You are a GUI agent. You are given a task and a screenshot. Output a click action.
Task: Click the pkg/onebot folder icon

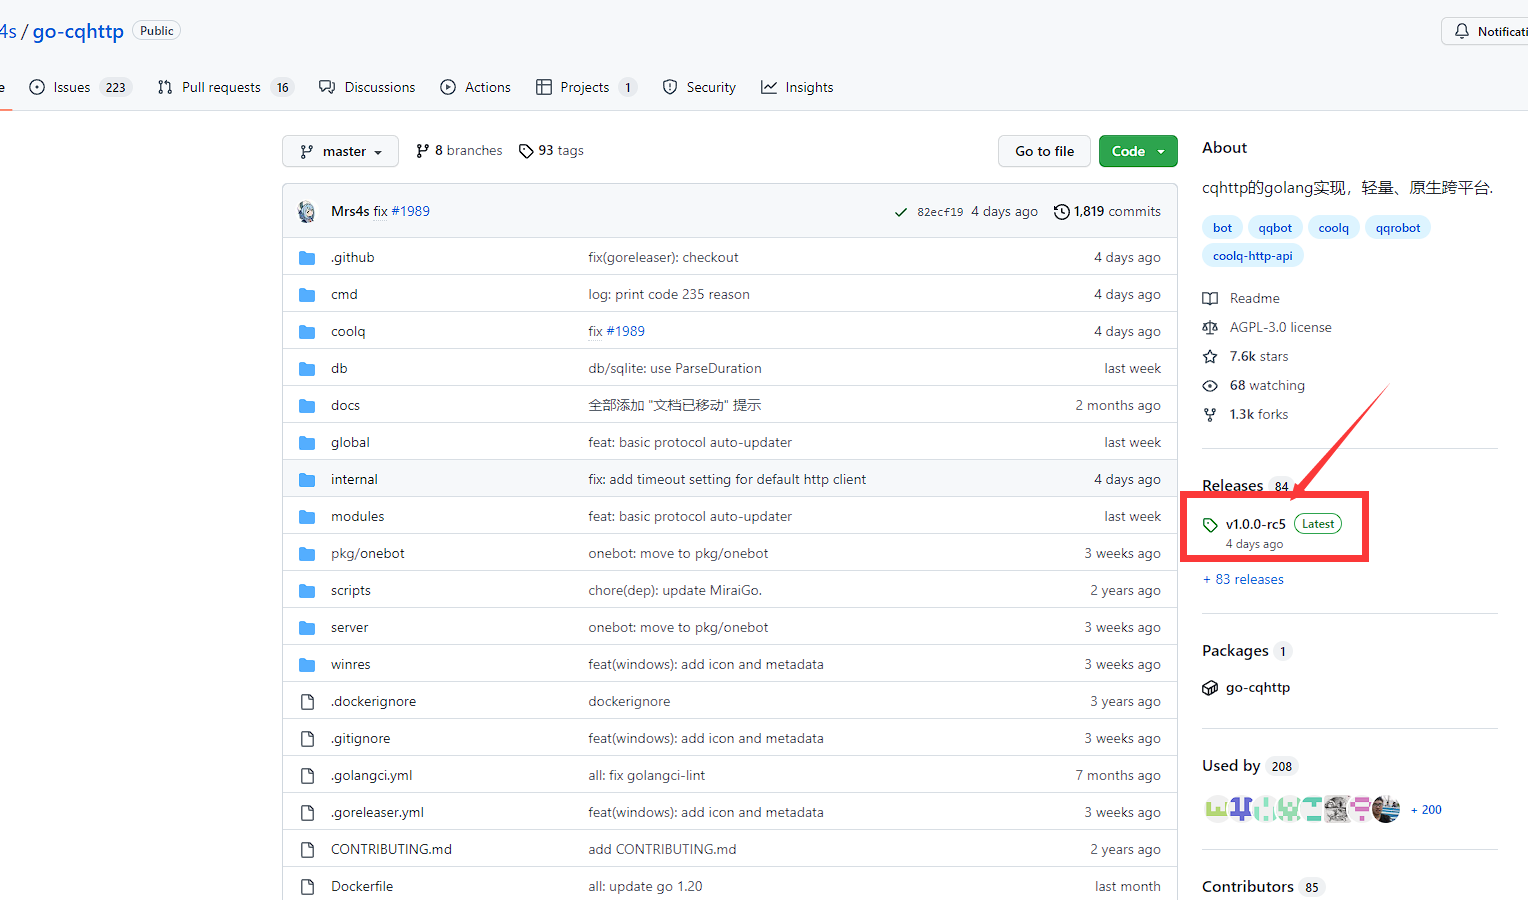[307, 554]
